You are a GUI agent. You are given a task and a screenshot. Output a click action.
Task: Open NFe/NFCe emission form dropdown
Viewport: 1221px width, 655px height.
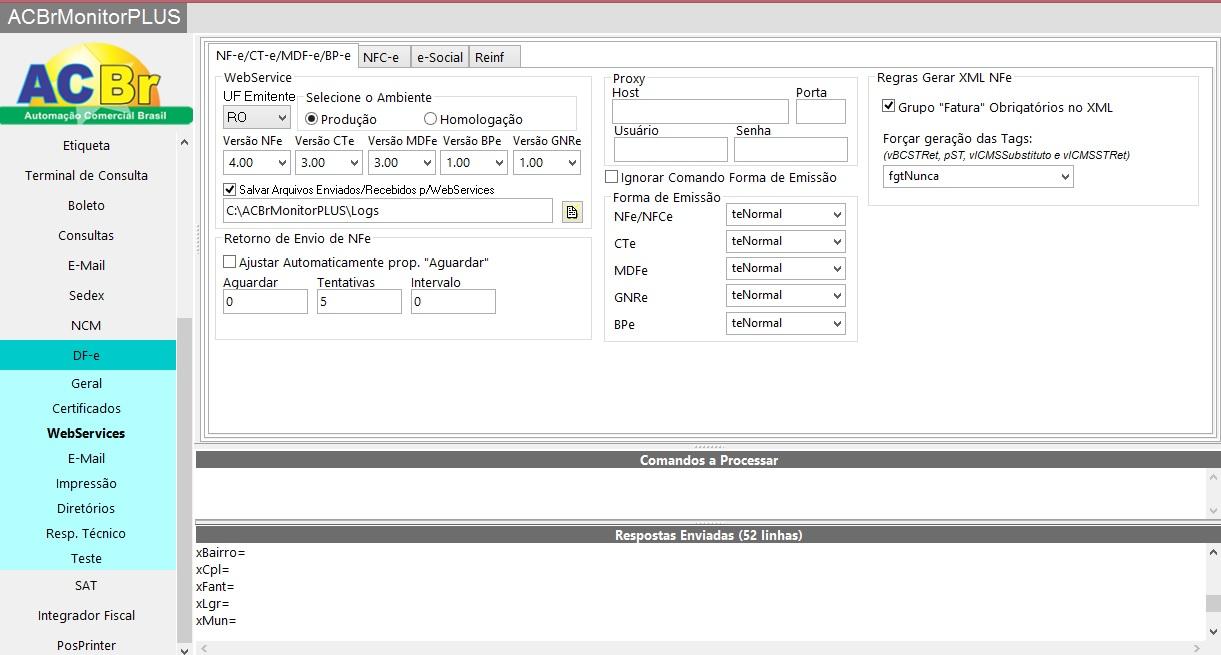click(786, 214)
